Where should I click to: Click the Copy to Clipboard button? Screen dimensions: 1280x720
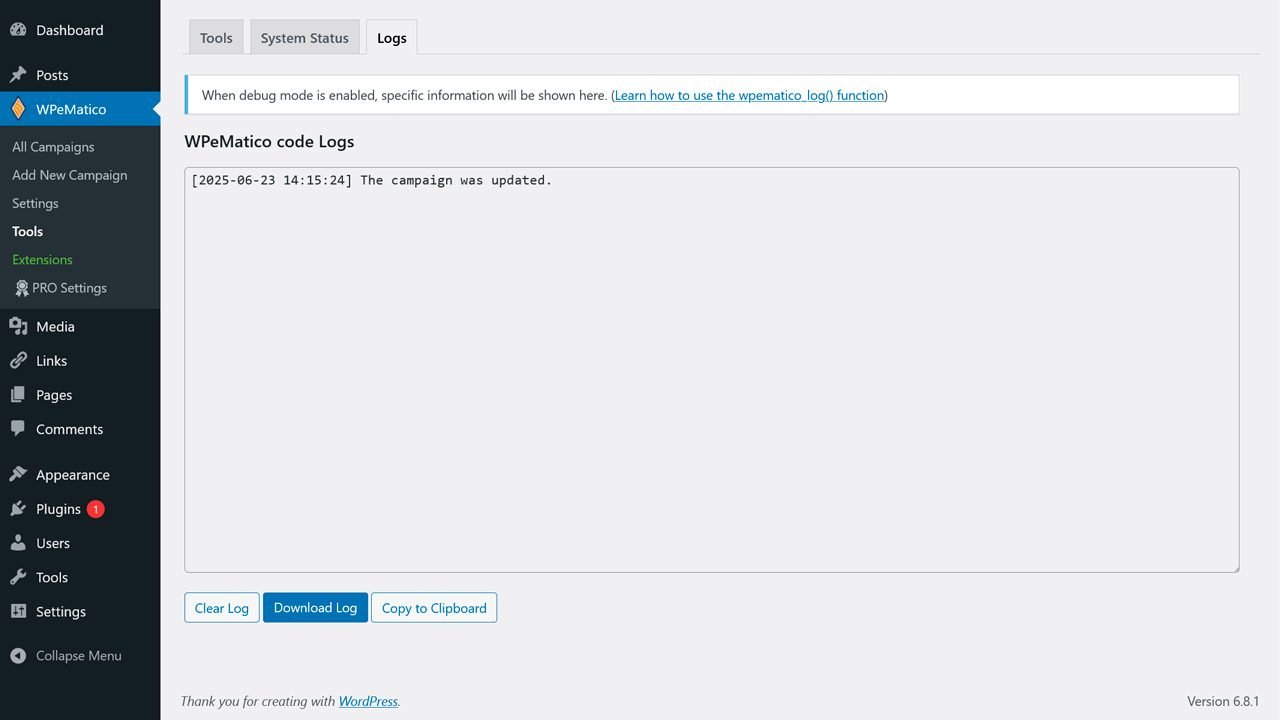tap(434, 608)
